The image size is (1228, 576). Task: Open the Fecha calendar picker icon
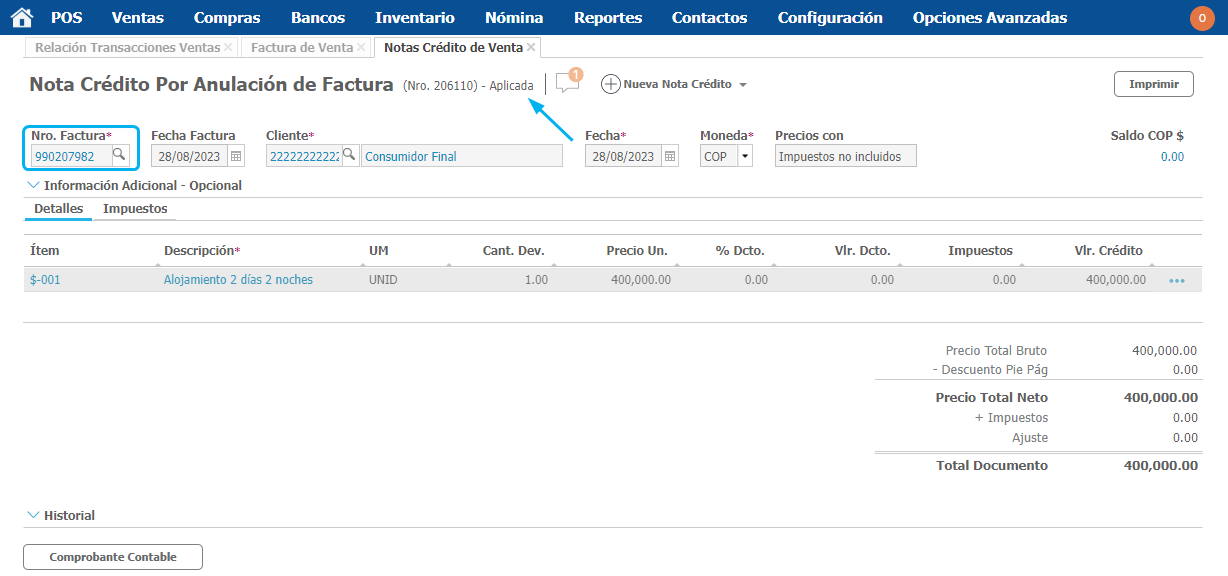(x=670, y=156)
